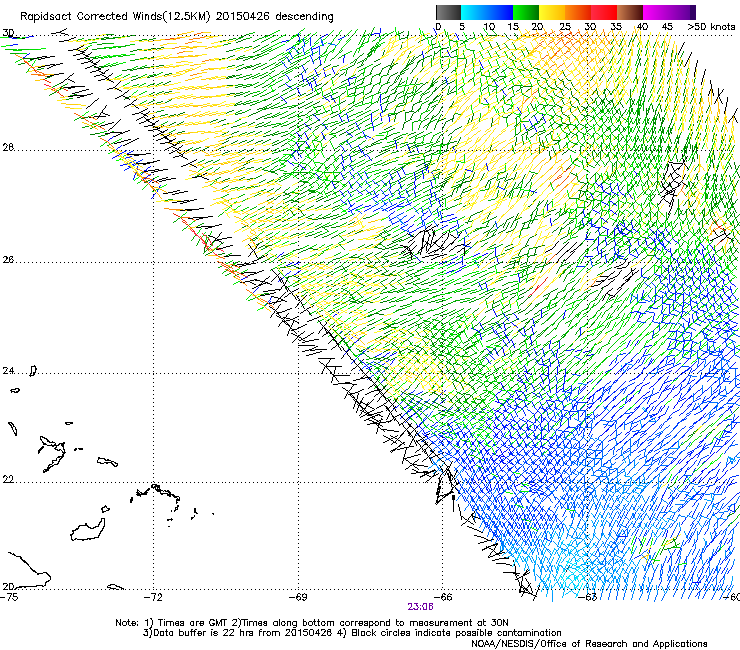Click legend tick label 25
Screen dimensions: 740x650
[x=565, y=27]
